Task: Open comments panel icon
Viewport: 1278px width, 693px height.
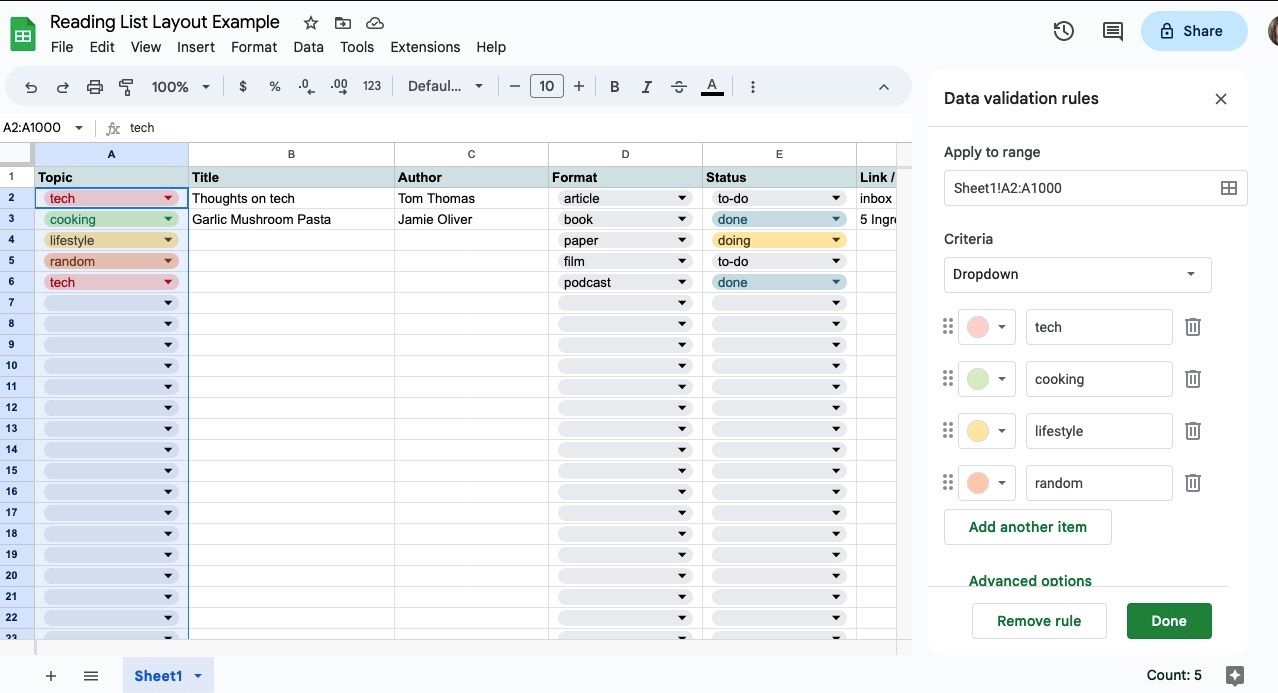Action: (x=1113, y=31)
